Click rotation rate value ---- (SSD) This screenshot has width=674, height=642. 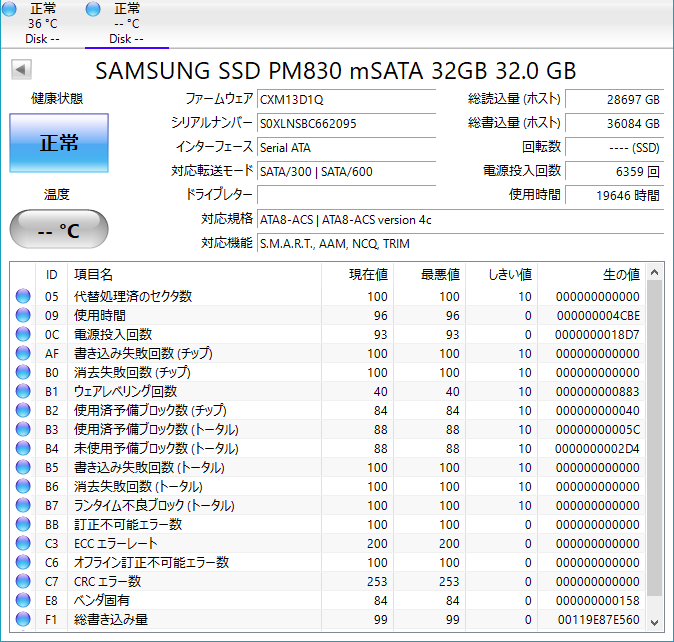pos(614,148)
